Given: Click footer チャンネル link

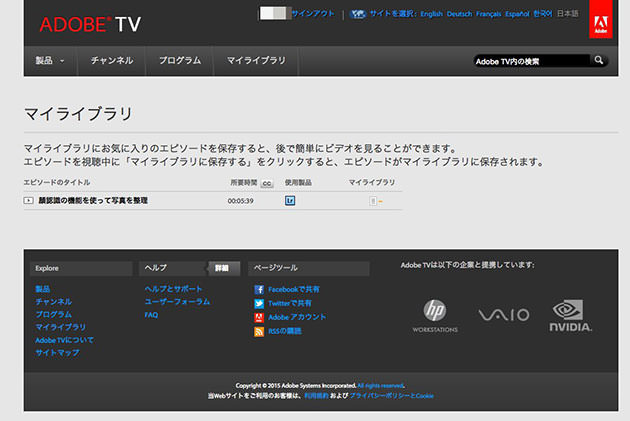Looking at the screenshot, I should (x=53, y=302).
